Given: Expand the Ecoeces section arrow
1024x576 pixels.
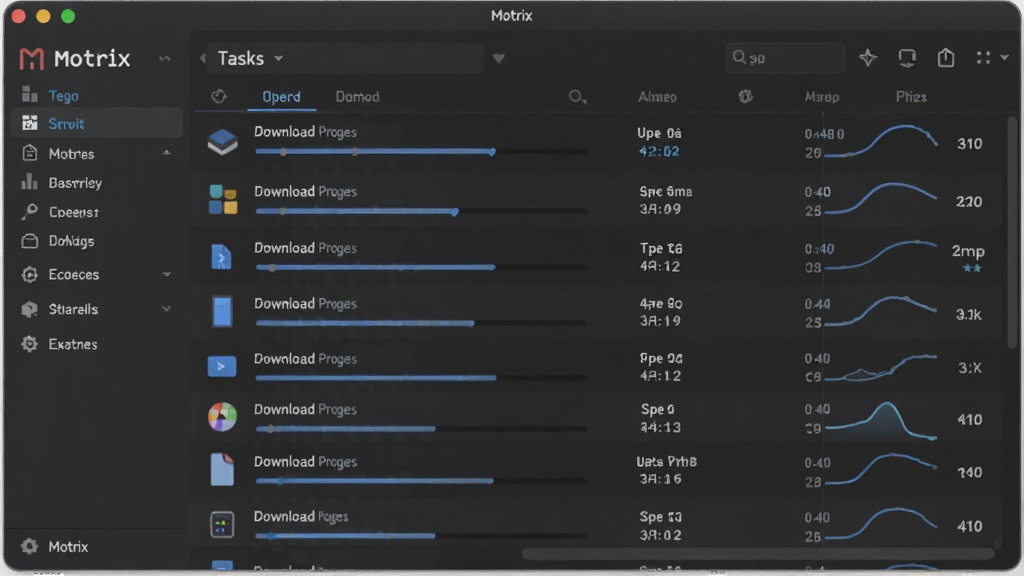Looking at the screenshot, I should click(167, 274).
